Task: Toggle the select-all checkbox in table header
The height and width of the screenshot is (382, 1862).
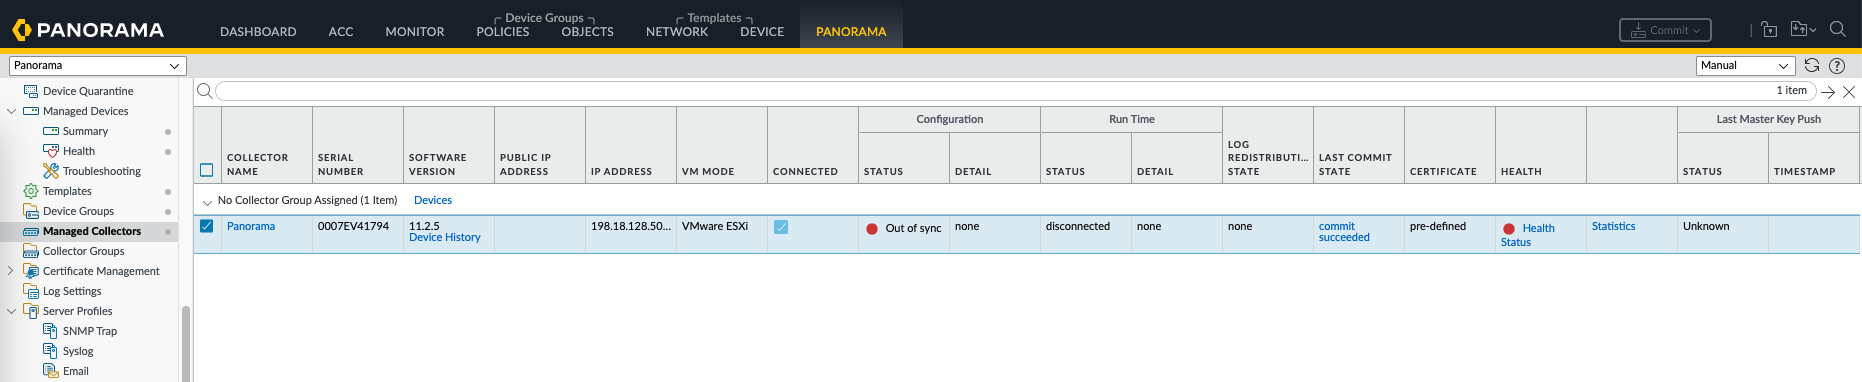Action: pos(207,170)
